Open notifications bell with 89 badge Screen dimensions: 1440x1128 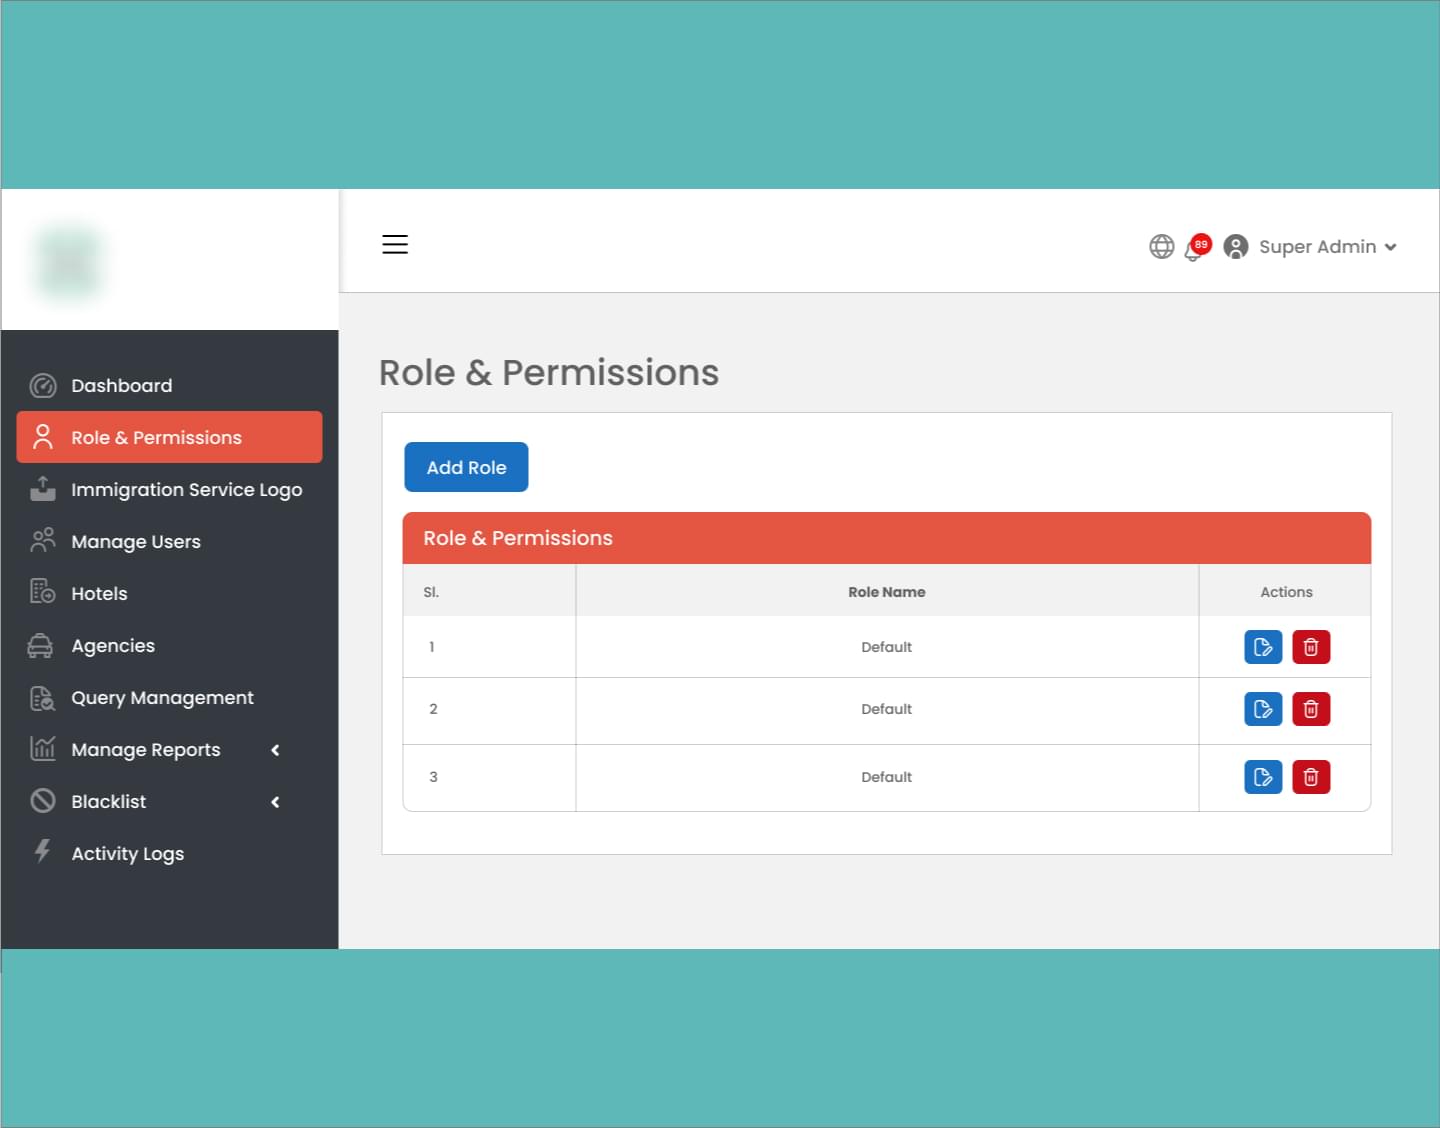pyautogui.click(x=1197, y=247)
